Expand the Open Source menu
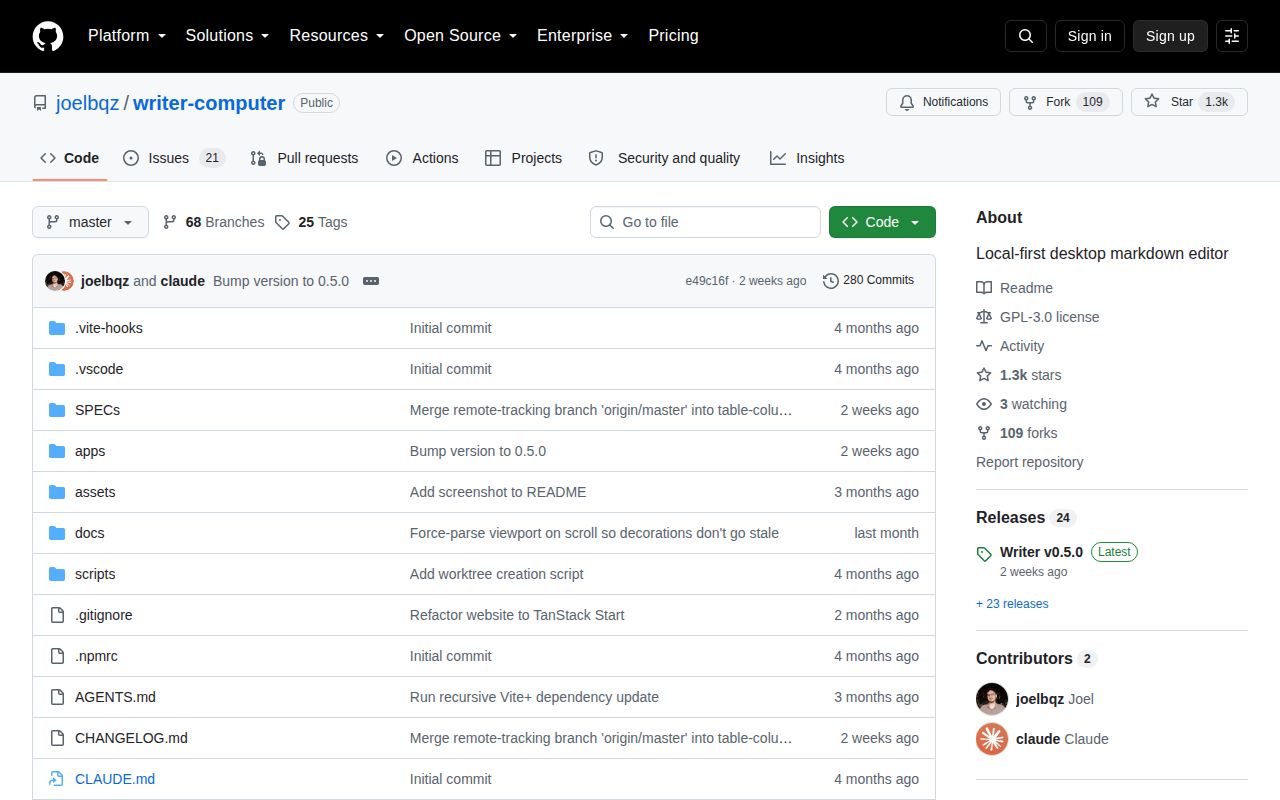The width and height of the screenshot is (1280, 800). [461, 36]
